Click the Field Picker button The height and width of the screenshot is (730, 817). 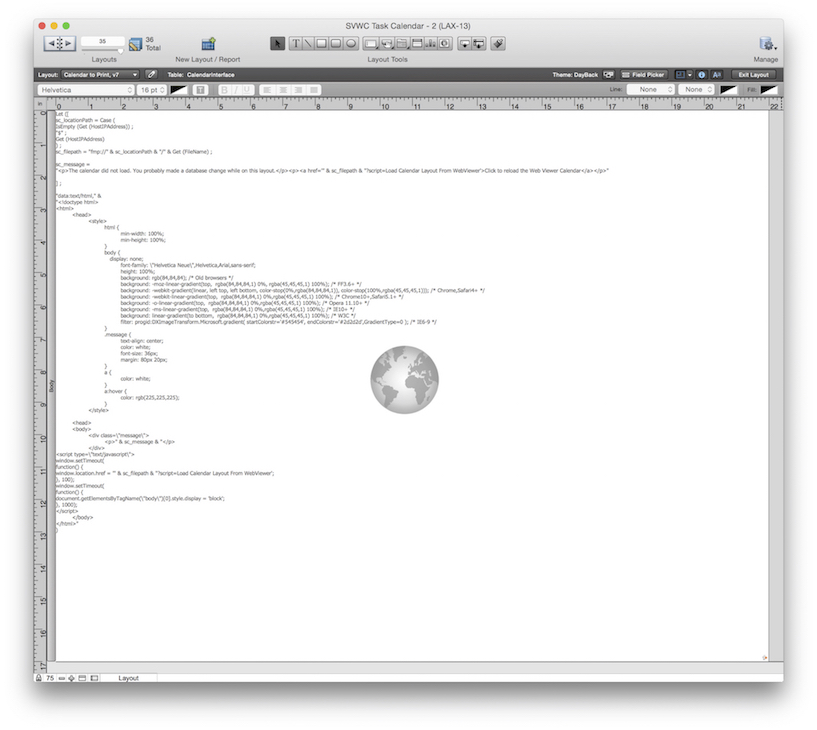[x=644, y=75]
